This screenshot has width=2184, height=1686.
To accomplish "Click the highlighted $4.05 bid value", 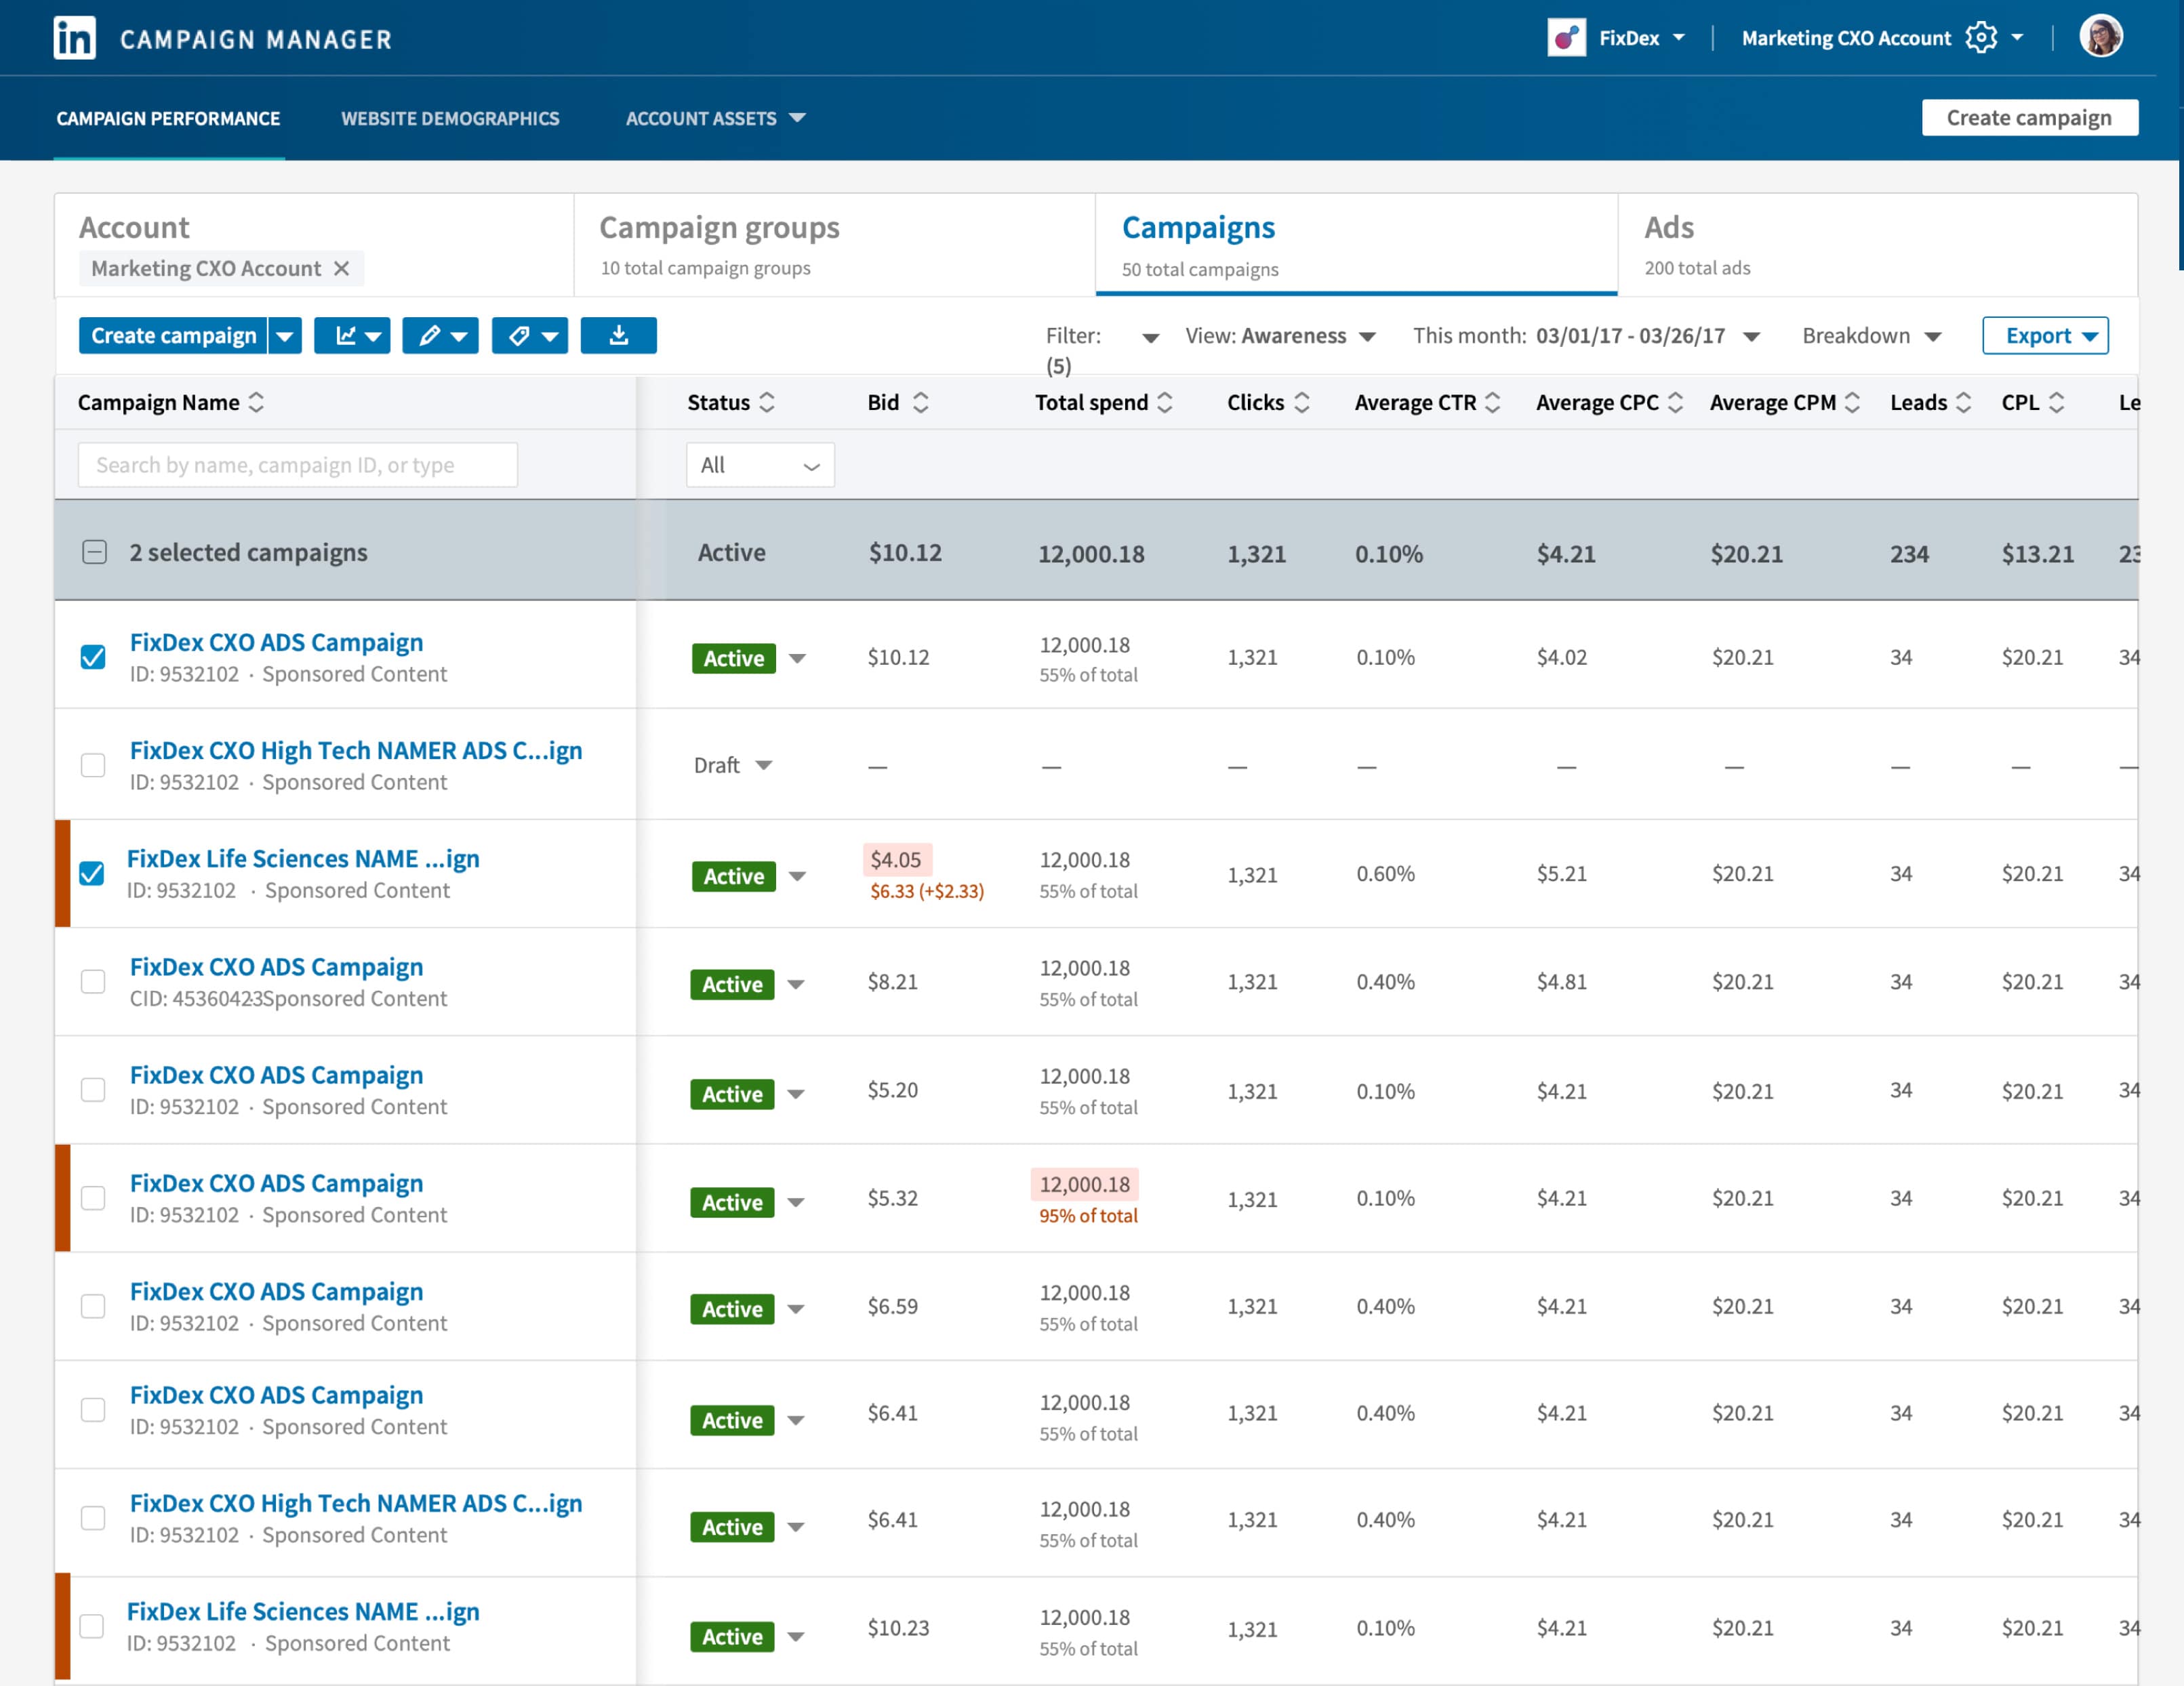I will pyautogui.click(x=896, y=859).
